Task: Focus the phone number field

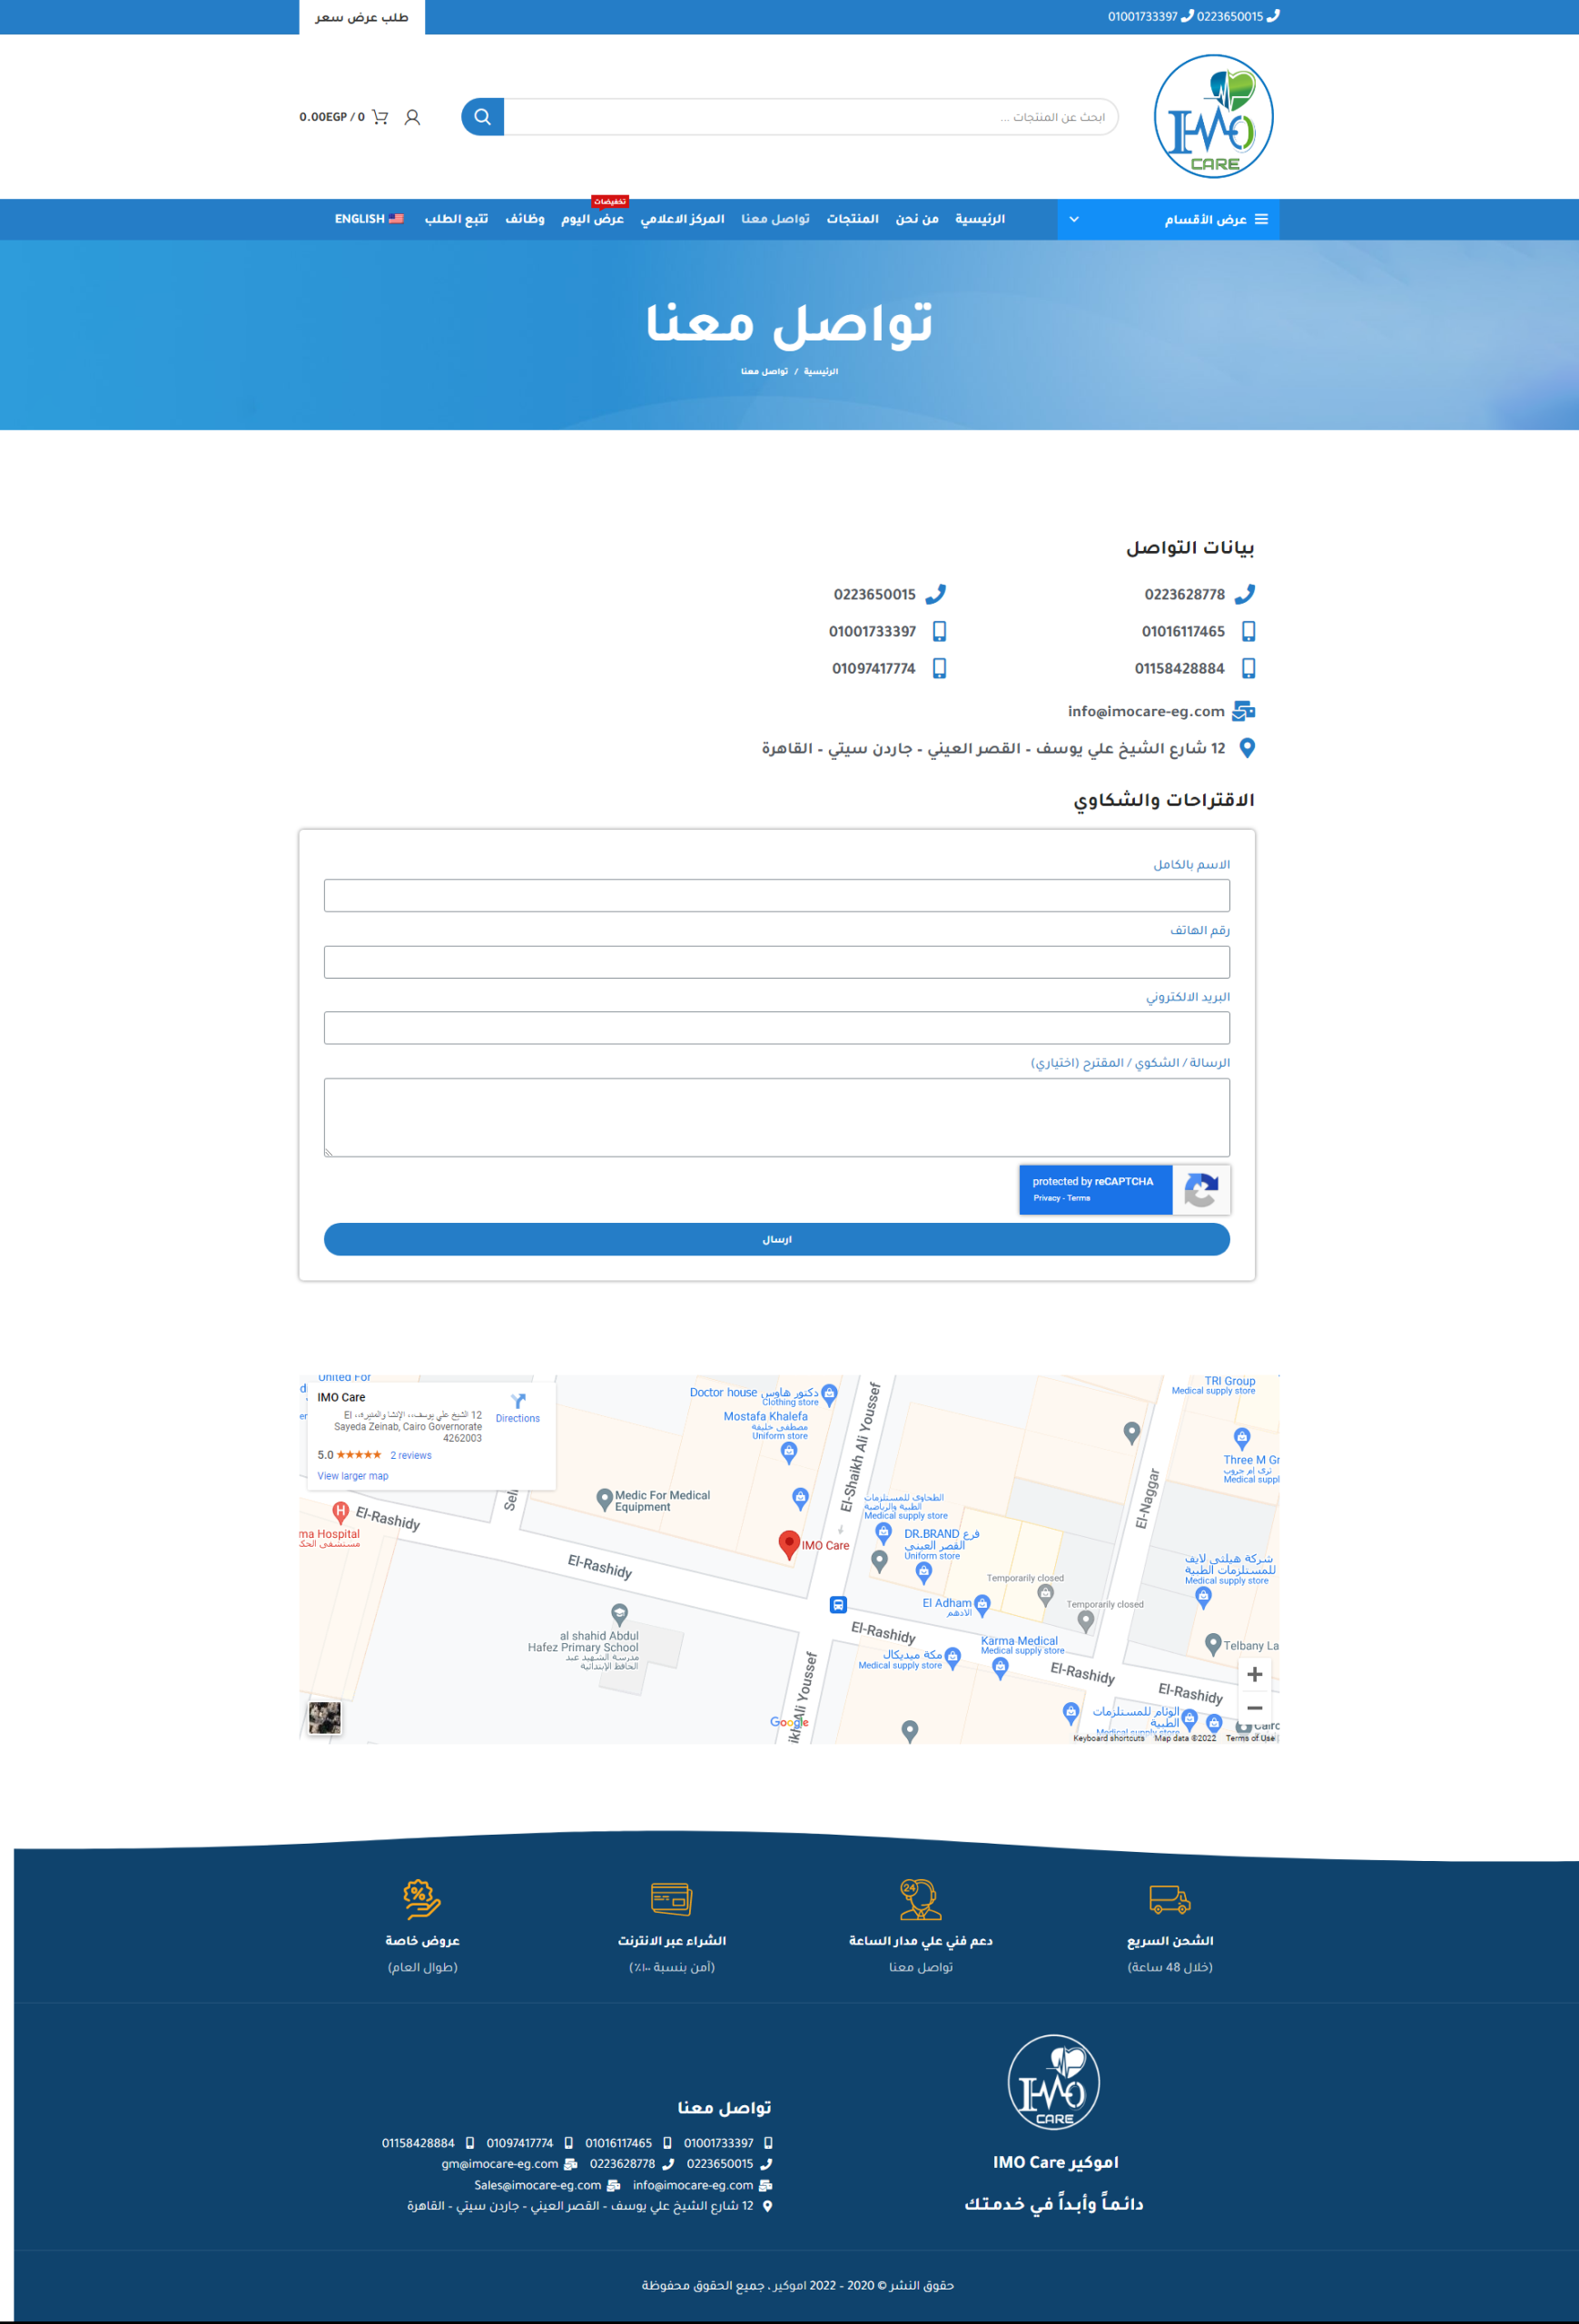Action: (777, 962)
